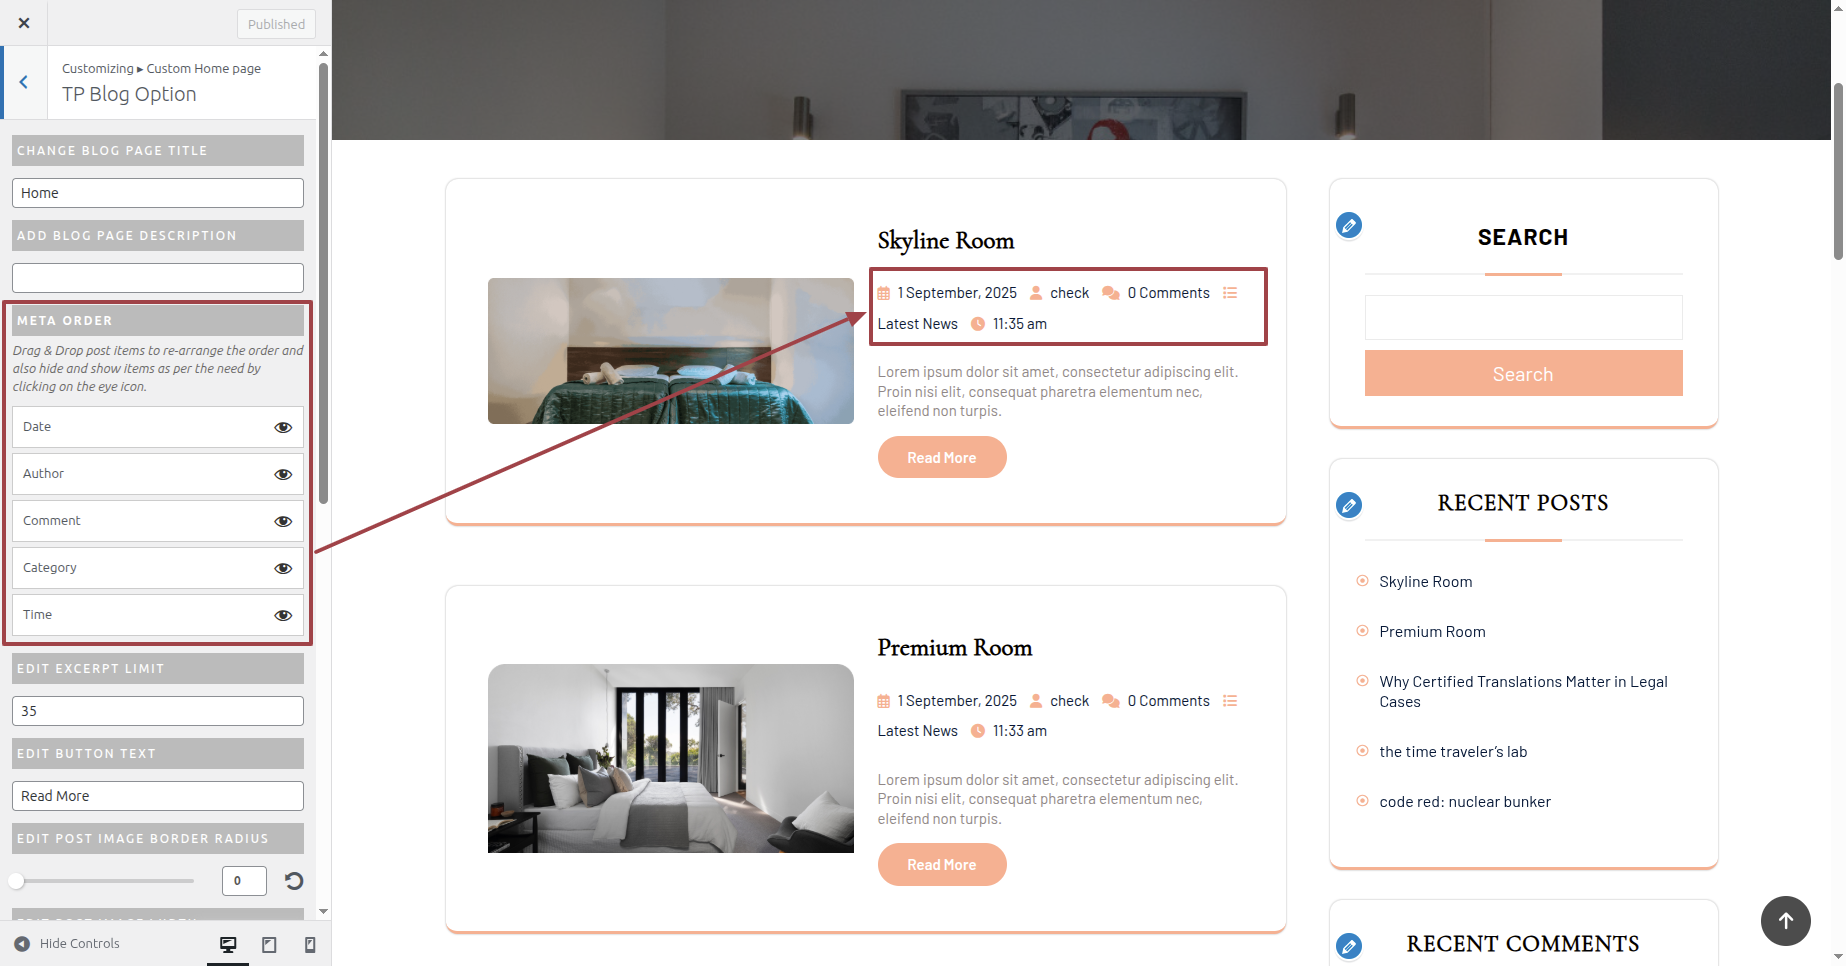This screenshot has width=1846, height=966.
Task: Click the post image border radius slider
Action: pos(104,881)
